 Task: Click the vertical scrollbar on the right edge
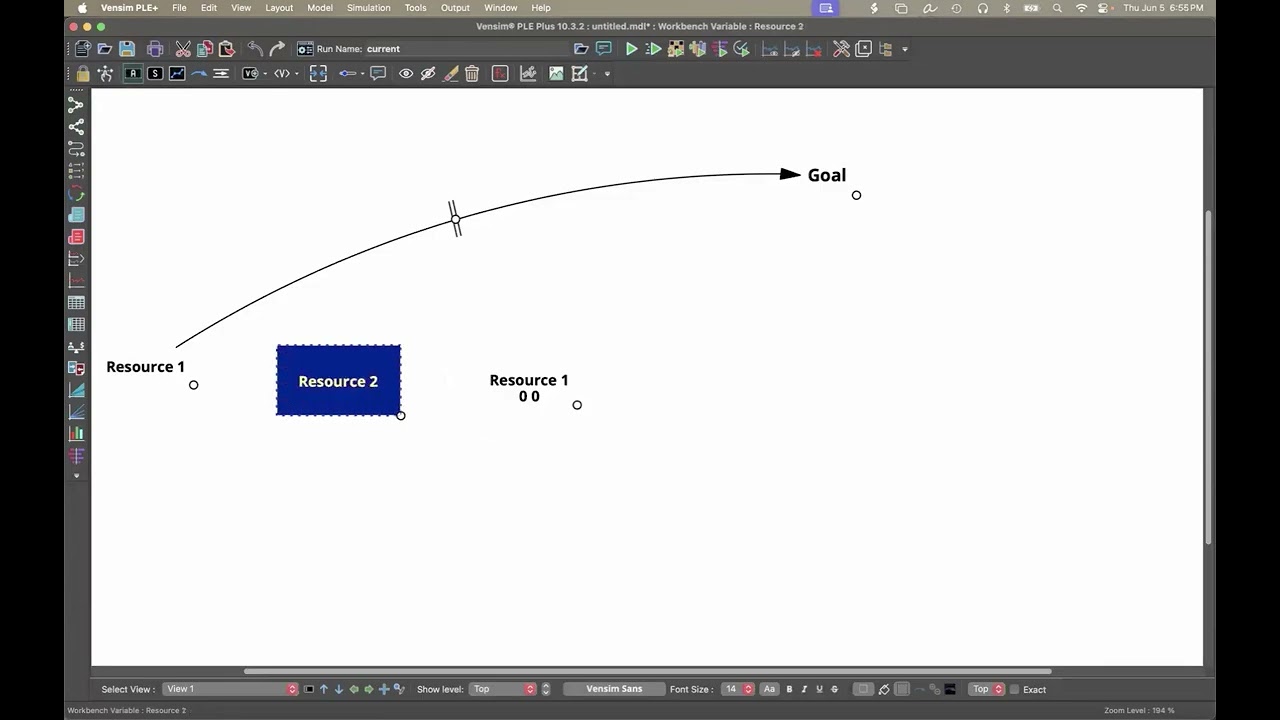coord(1209,377)
